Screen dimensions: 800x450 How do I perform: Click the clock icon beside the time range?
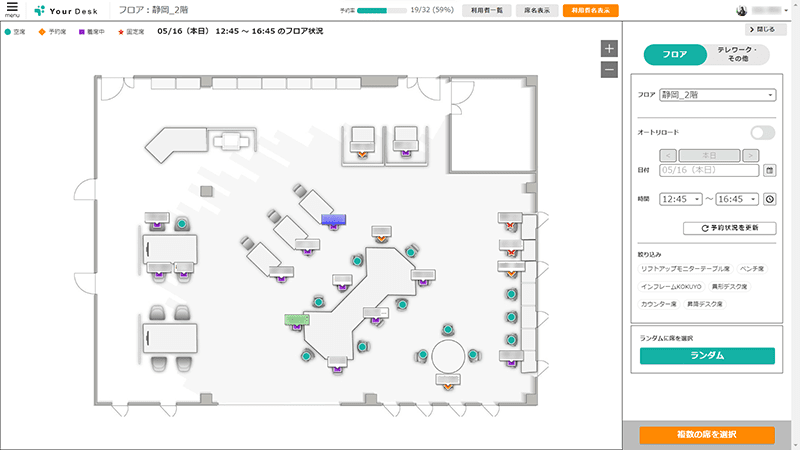[769, 199]
